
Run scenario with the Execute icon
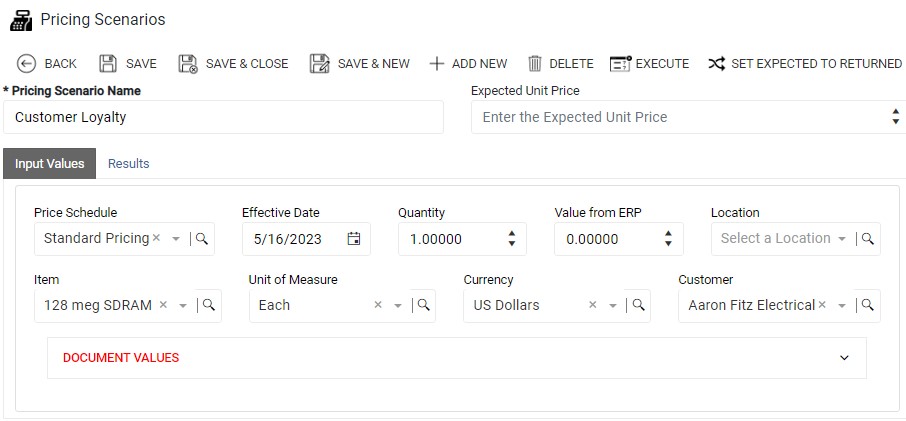pos(621,64)
